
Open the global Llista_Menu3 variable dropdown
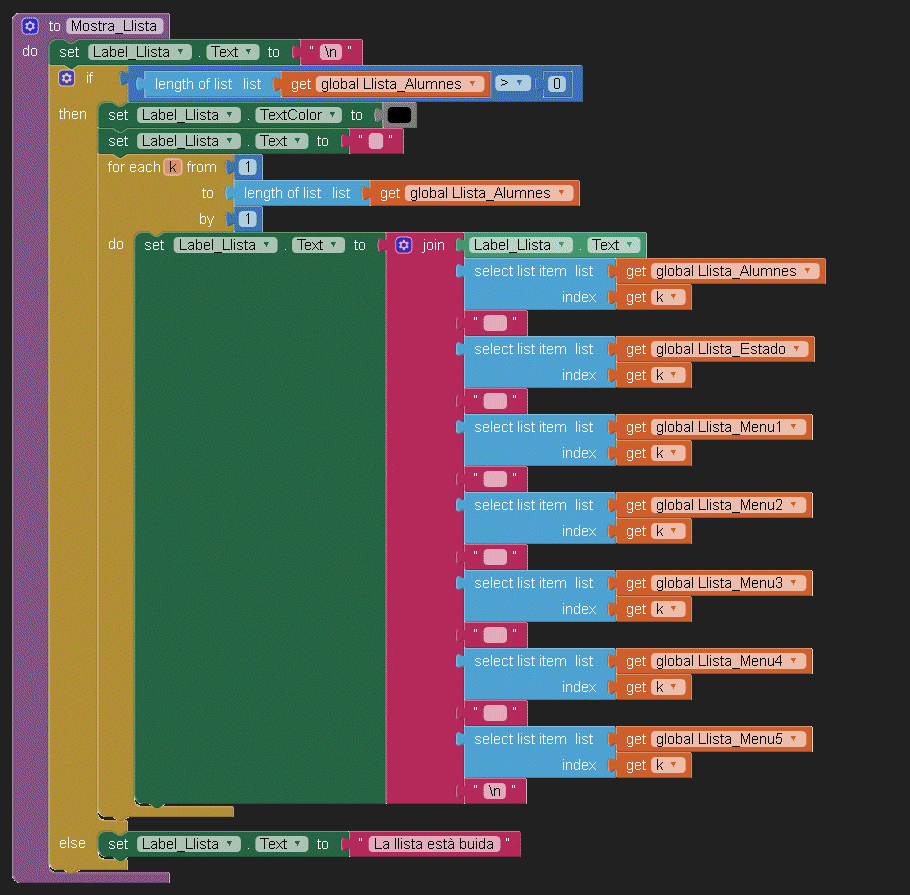[x=795, y=583]
